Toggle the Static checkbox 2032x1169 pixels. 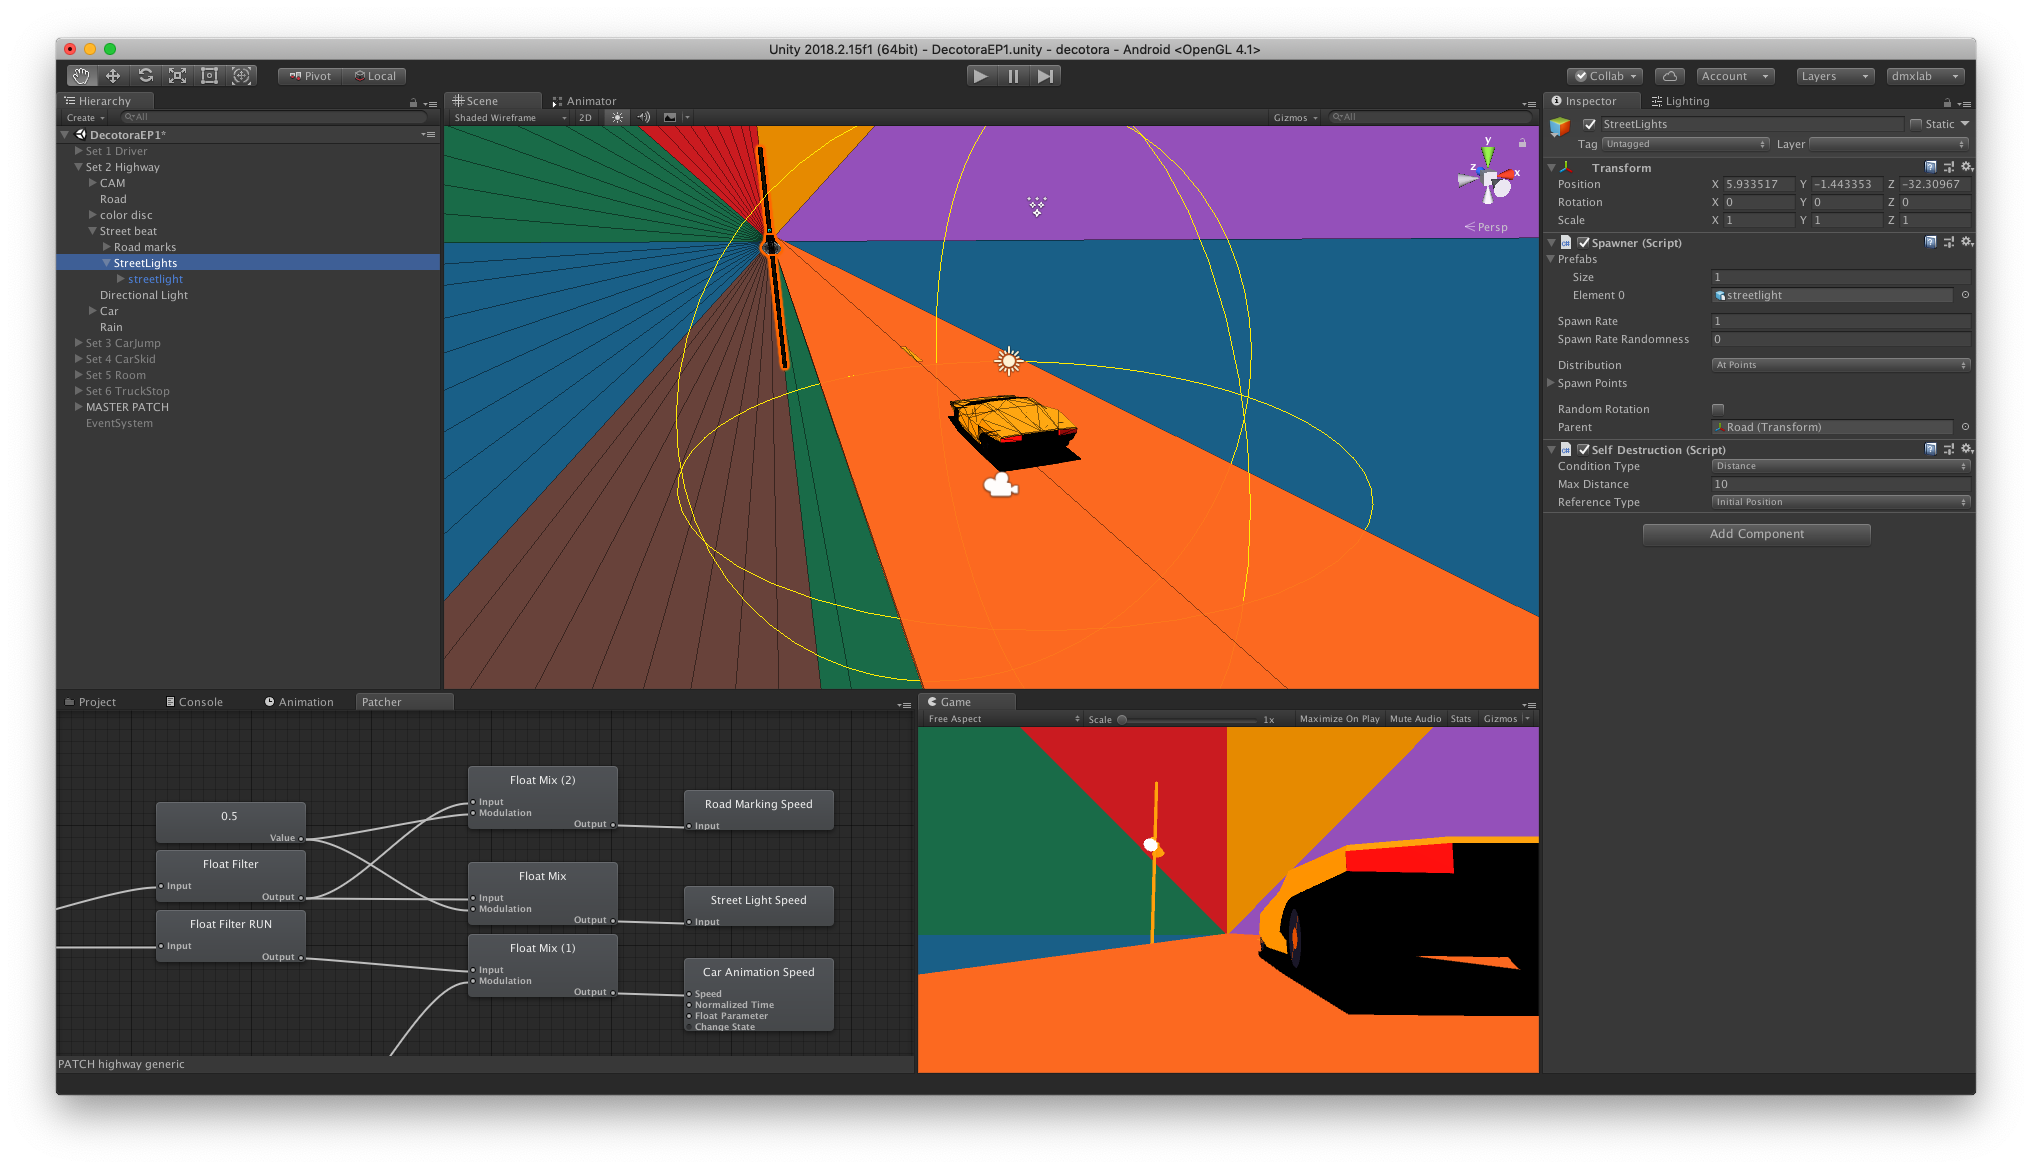(1915, 124)
